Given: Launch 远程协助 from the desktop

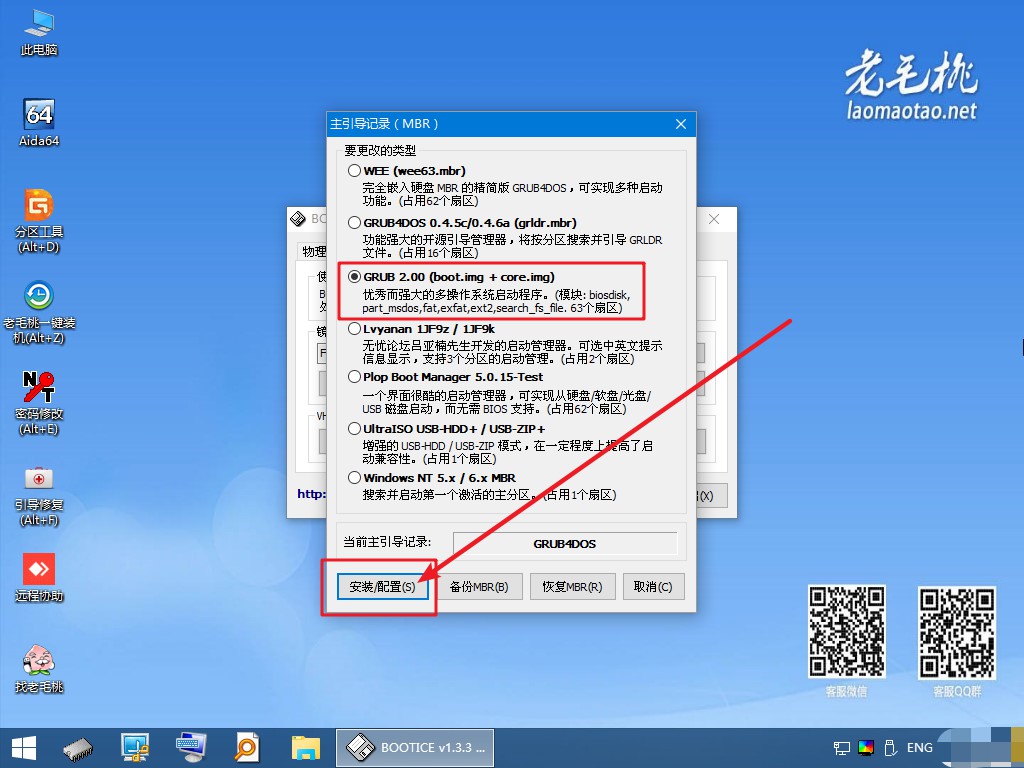Looking at the screenshot, I should (39, 577).
